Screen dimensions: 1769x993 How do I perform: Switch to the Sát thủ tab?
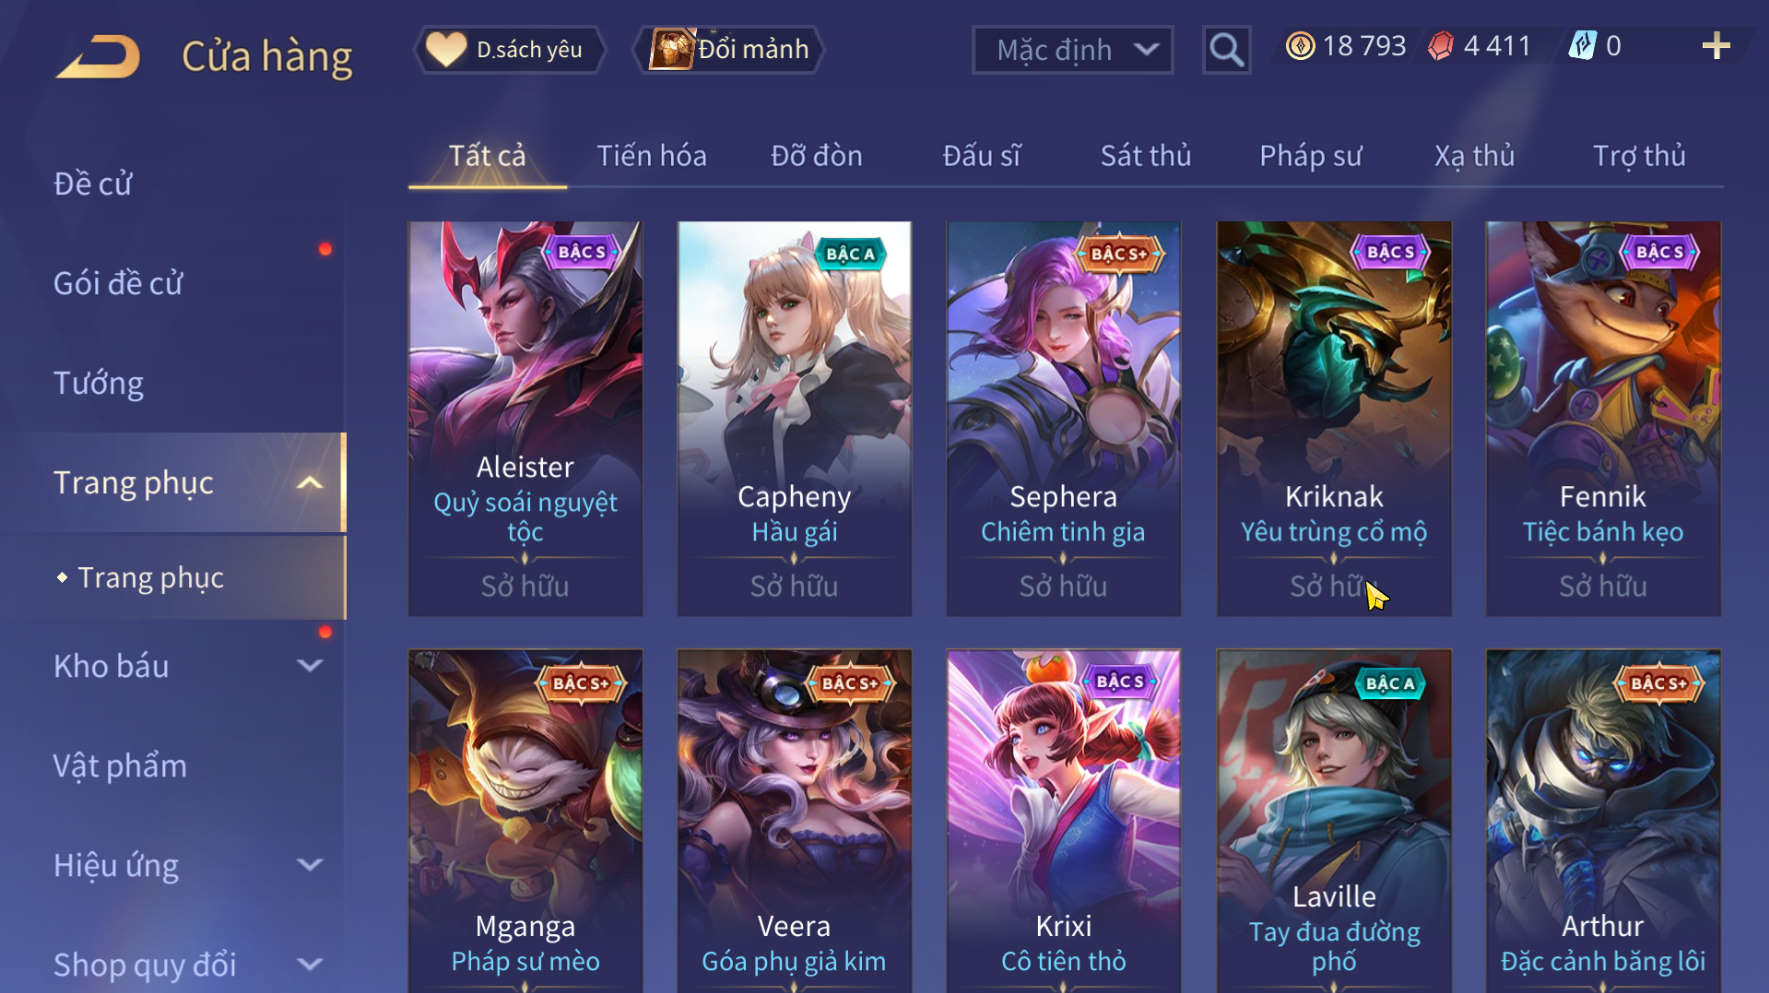tap(1145, 156)
